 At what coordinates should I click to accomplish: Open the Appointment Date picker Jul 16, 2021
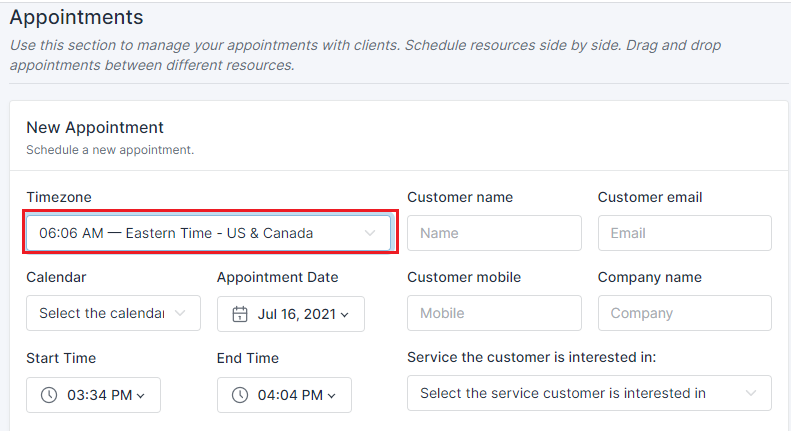pos(291,314)
